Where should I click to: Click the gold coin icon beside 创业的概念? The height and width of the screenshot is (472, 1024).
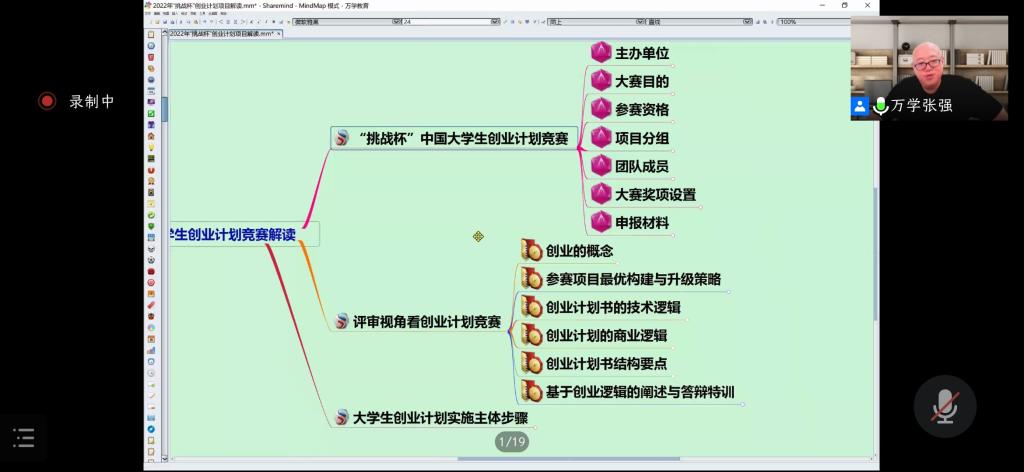531,251
